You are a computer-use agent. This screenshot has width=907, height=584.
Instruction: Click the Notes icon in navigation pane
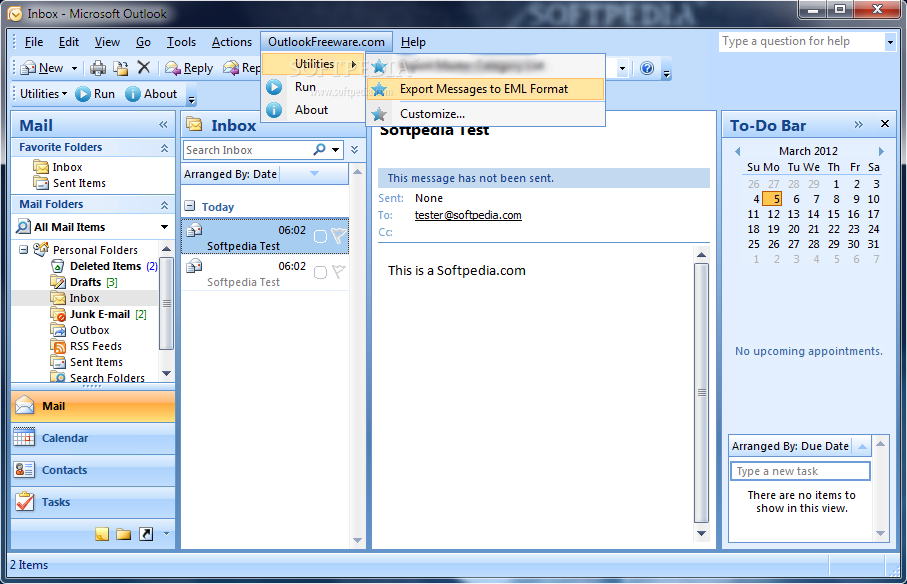(x=102, y=534)
